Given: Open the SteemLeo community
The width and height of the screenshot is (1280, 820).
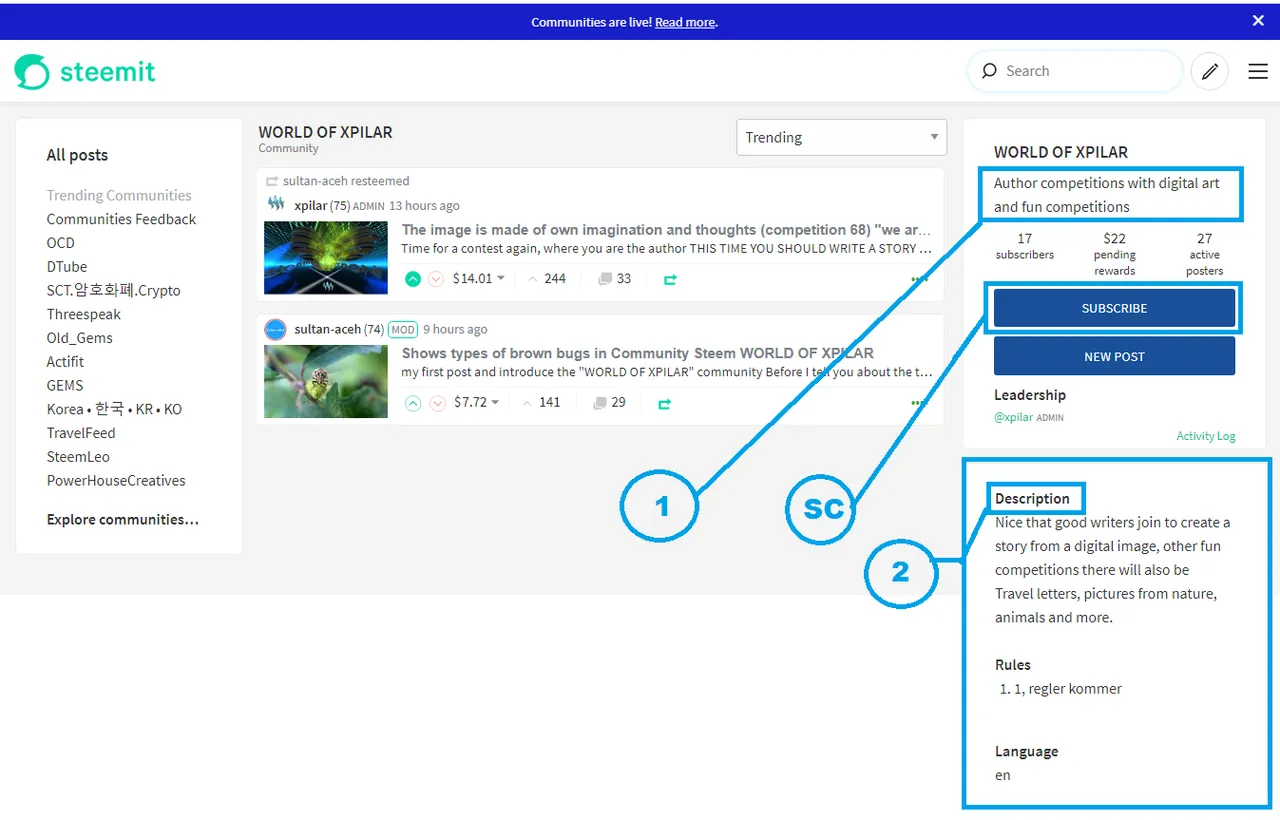Looking at the screenshot, I should coord(78,457).
